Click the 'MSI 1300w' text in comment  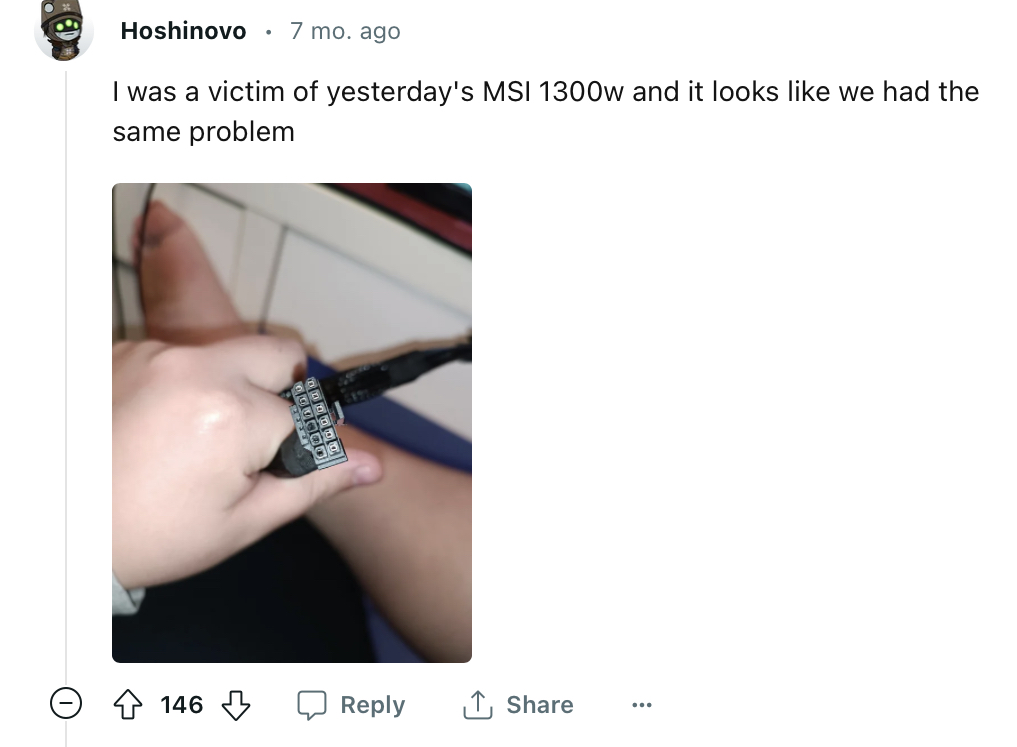(553, 91)
